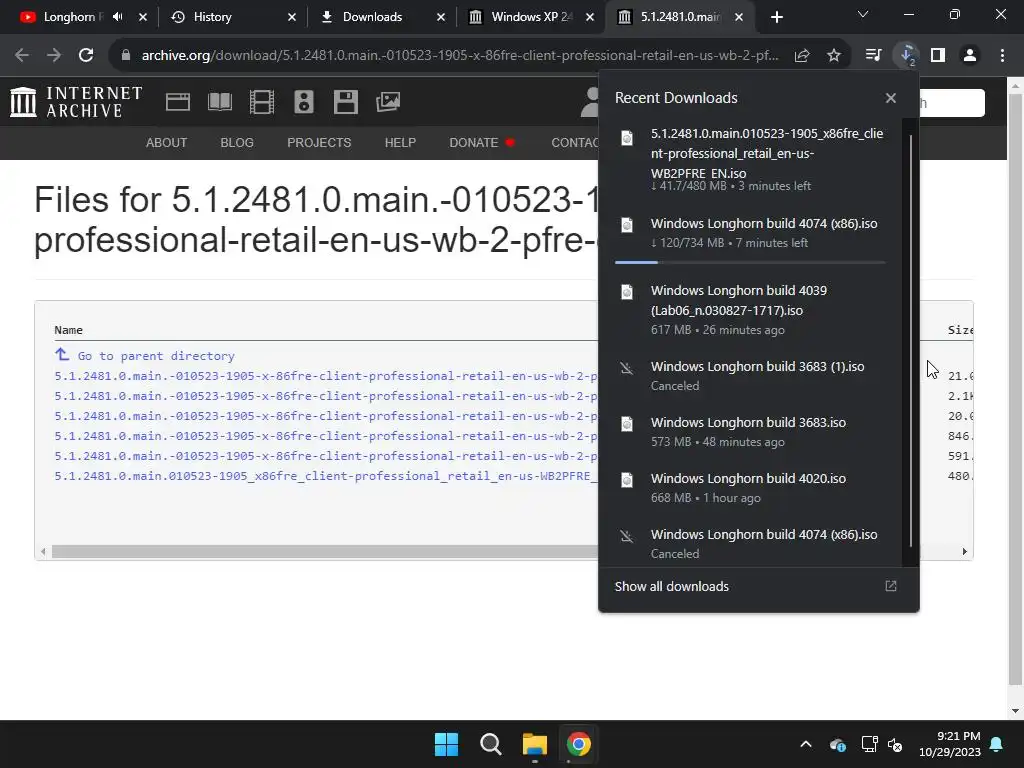Open the Wayback Machine web icon
Viewport: 1024px width, 768px height.
pyautogui.click(x=178, y=102)
